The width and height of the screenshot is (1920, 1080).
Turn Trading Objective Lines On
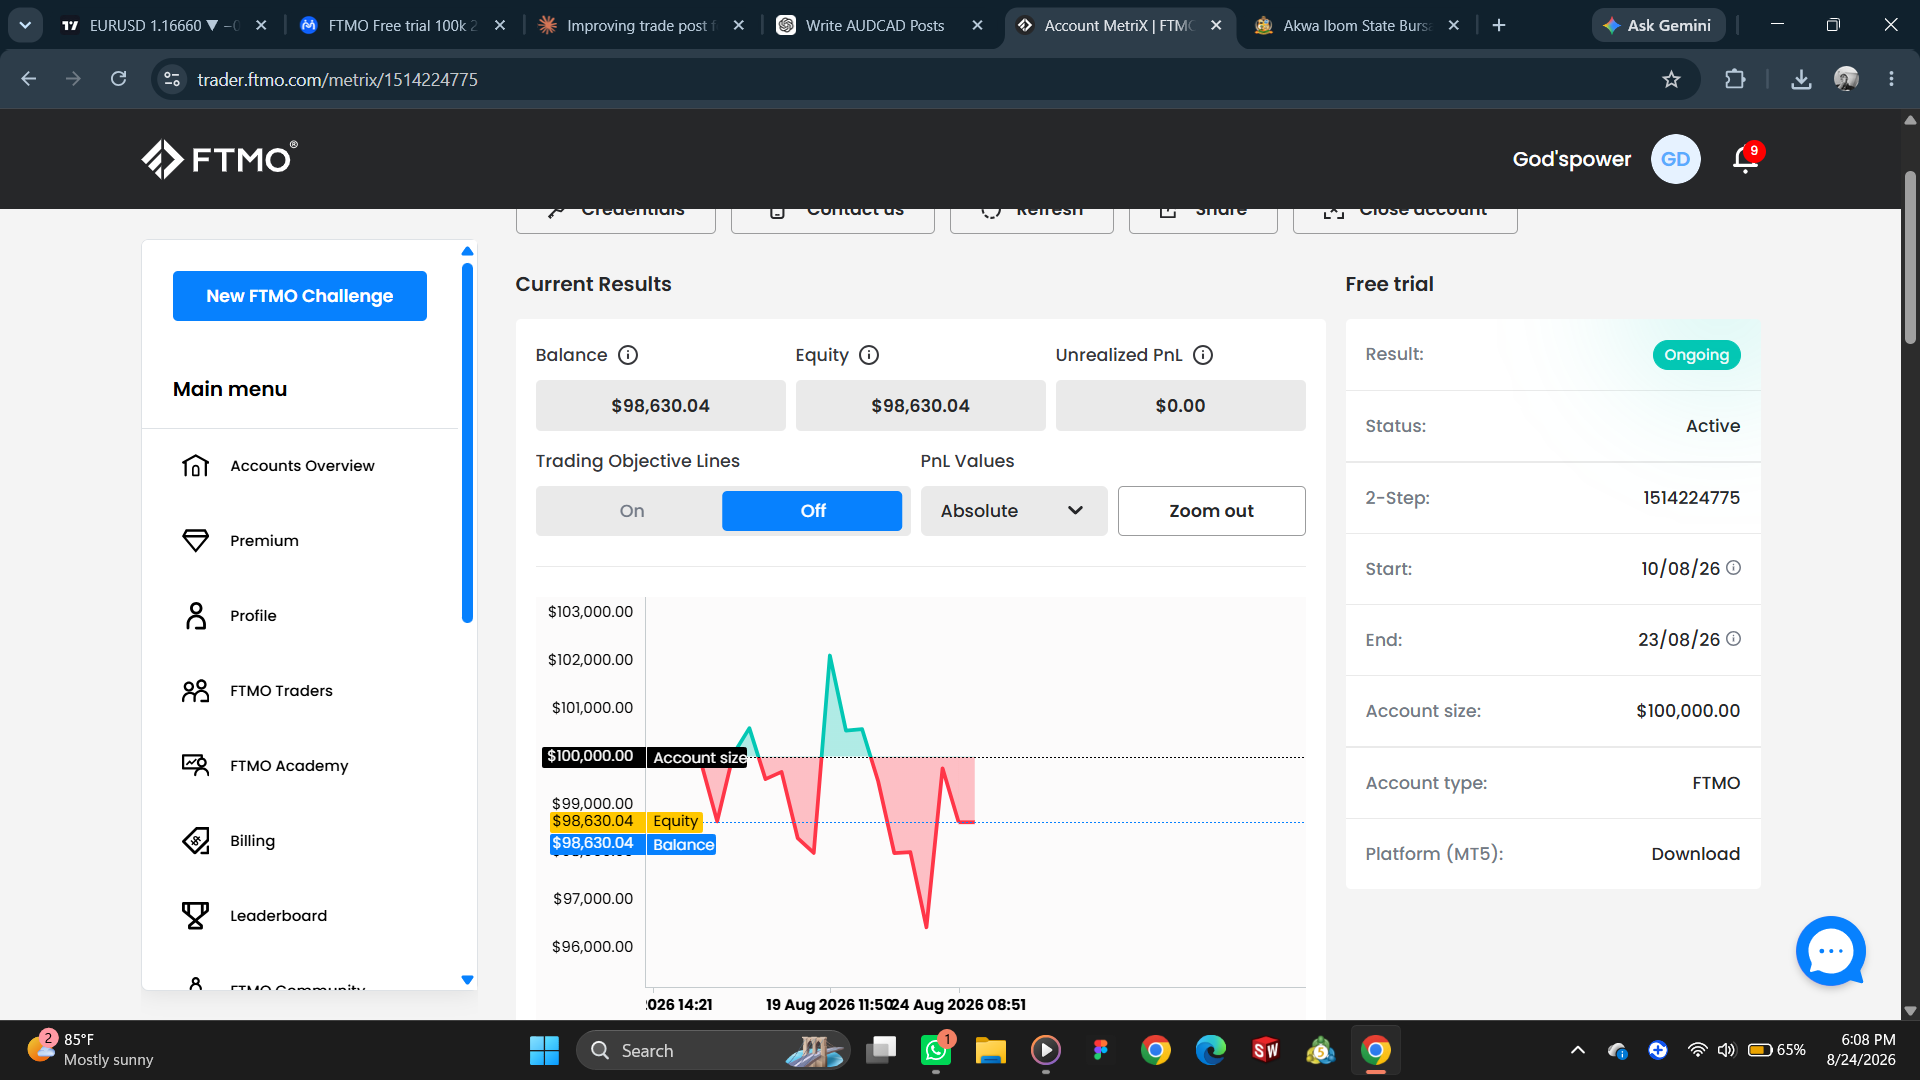point(631,511)
